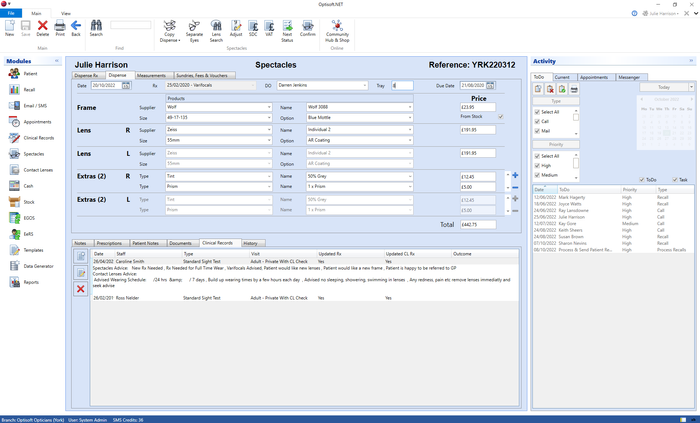Screen dimensions: 700x423
Task: Open Community Hub & Shop
Action: 337,31
